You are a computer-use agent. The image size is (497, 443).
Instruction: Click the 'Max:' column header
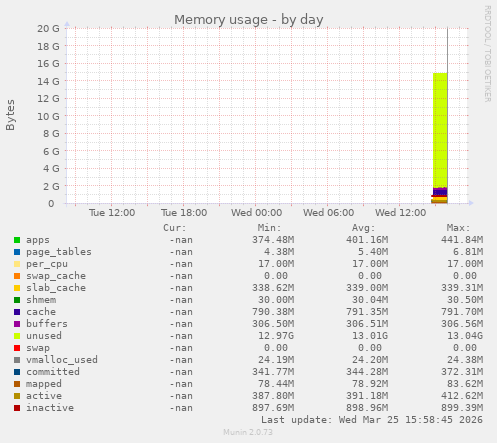458,228
